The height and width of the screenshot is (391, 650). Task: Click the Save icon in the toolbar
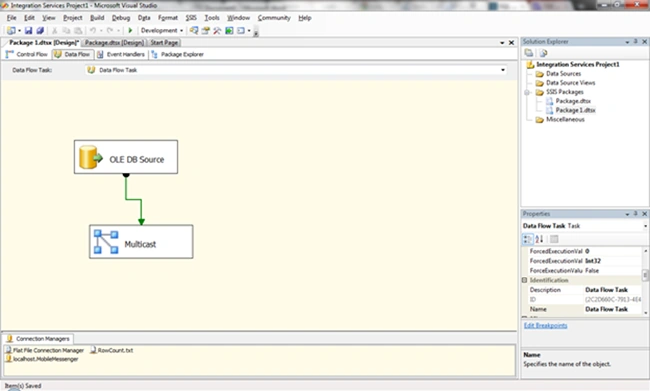click(28, 30)
